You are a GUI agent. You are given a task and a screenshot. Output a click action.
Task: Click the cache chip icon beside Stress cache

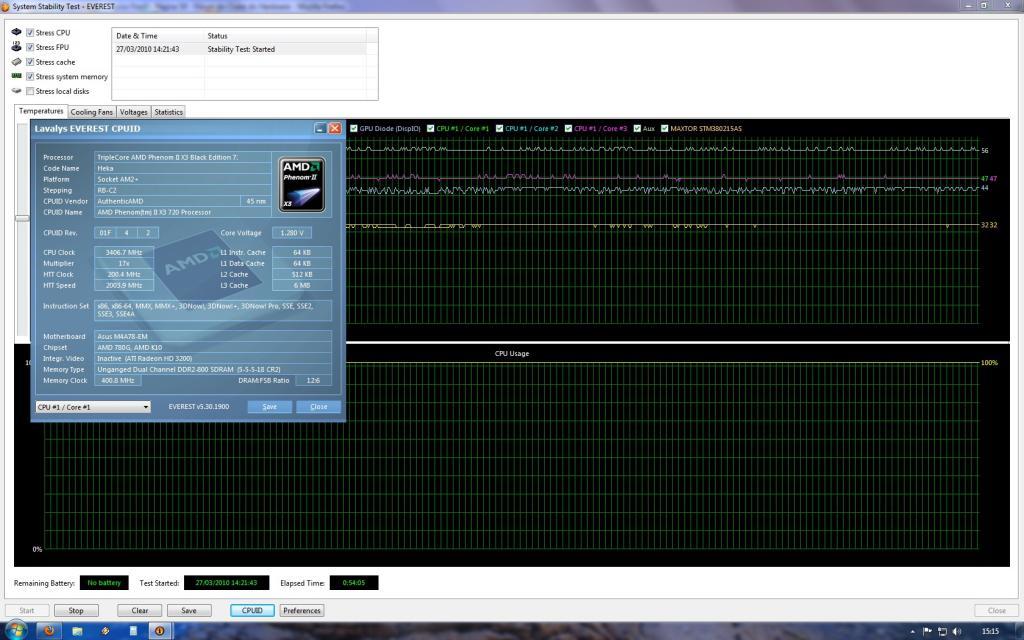[16, 62]
